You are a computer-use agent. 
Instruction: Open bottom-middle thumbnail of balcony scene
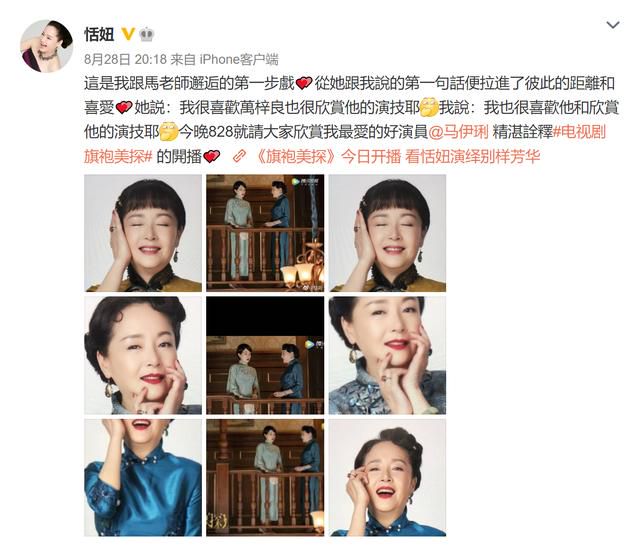coord(265,478)
